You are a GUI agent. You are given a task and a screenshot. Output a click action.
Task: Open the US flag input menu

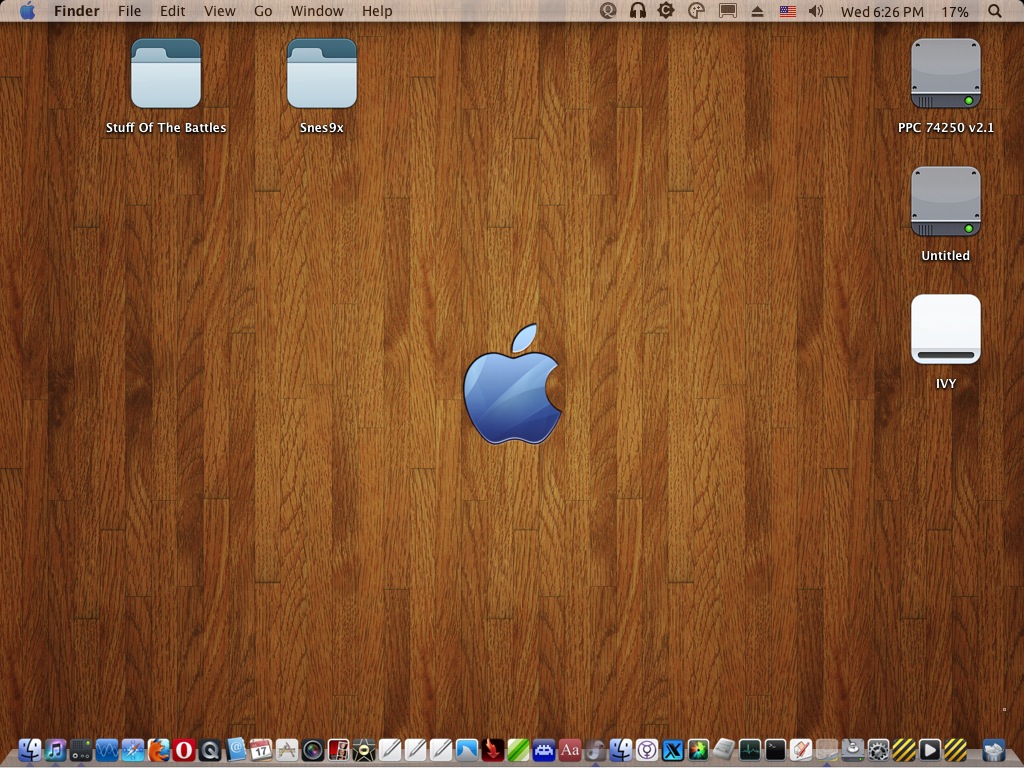[x=788, y=11]
